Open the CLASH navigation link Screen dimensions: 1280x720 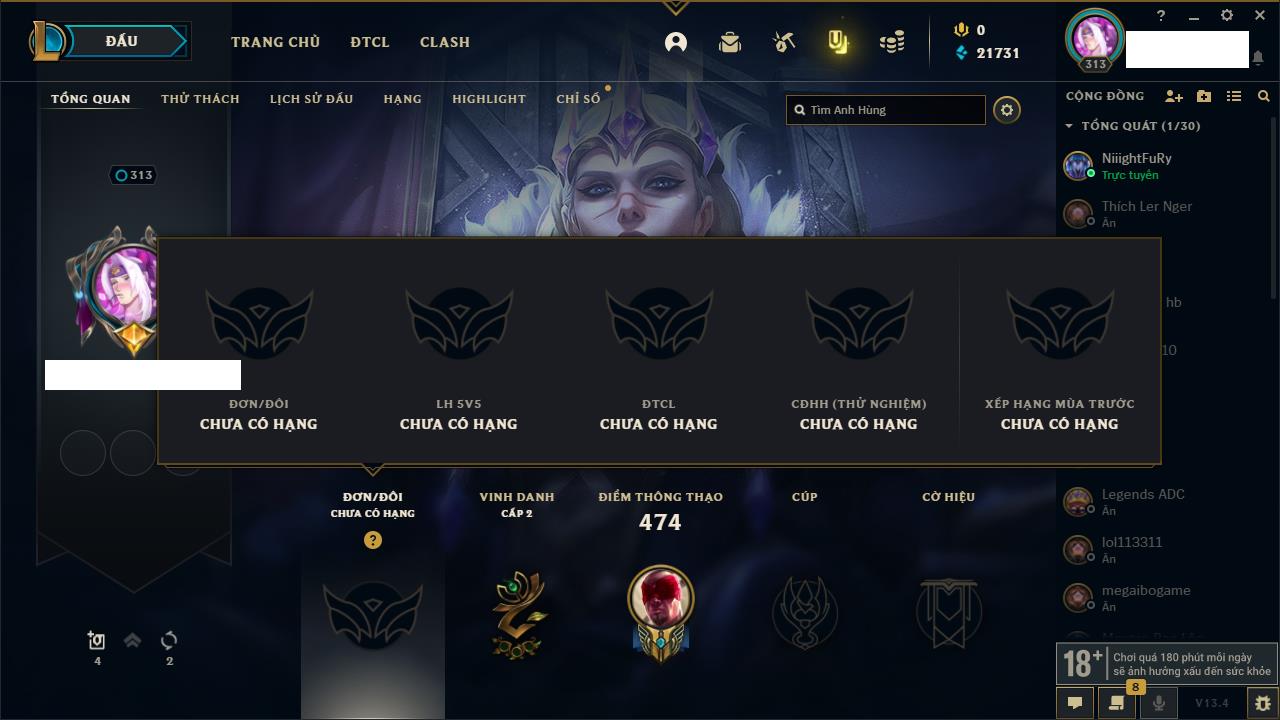tap(445, 42)
